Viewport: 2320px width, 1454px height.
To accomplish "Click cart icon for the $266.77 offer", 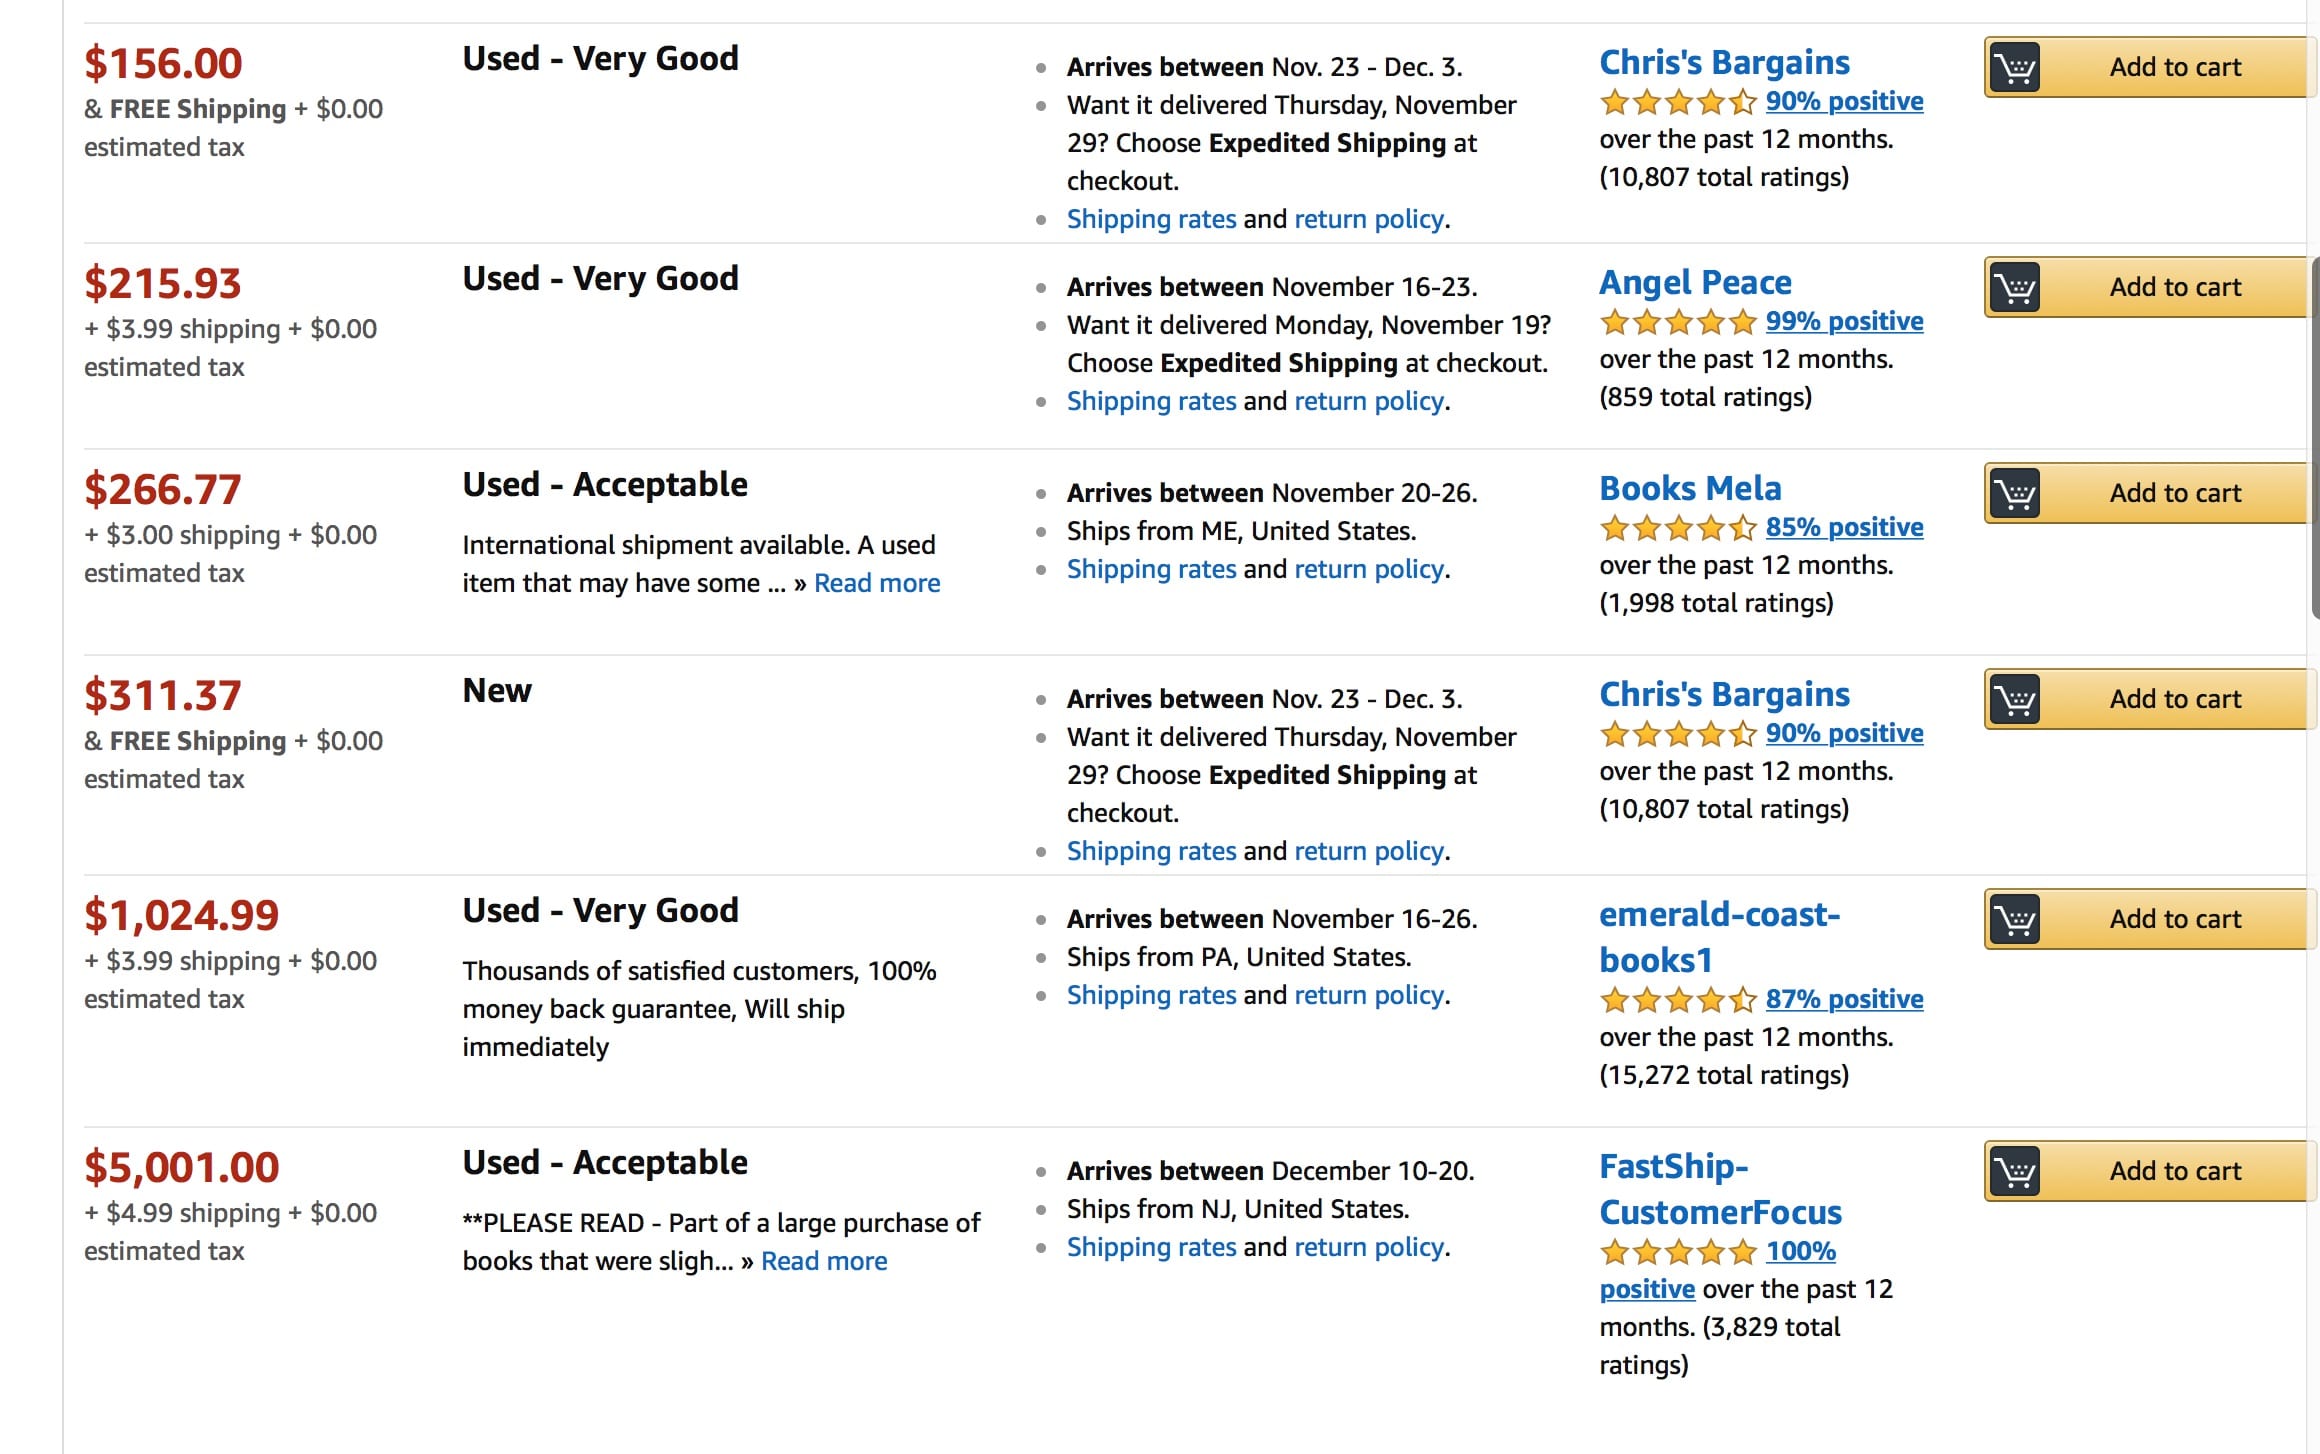I will 2015,494.
